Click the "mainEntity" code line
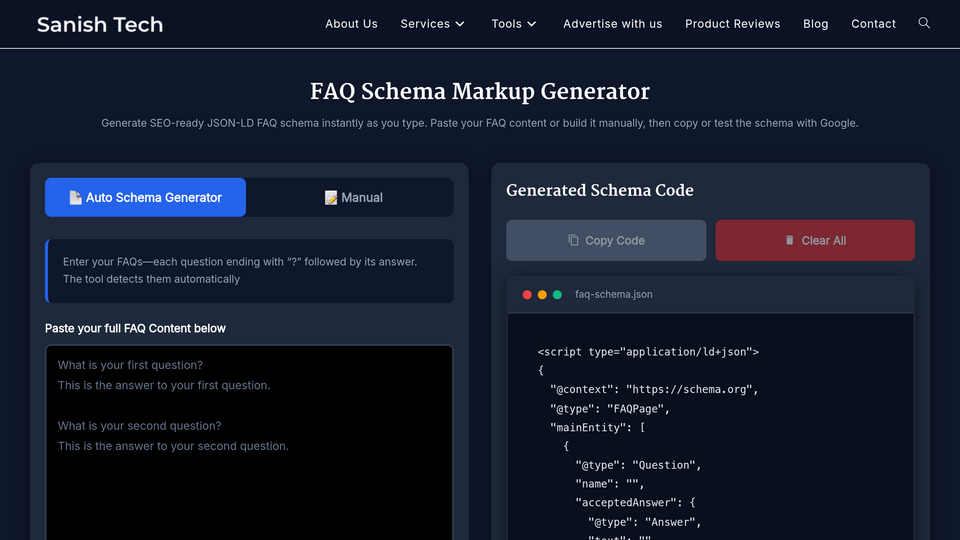Image resolution: width=960 pixels, height=540 pixels. [x=597, y=427]
